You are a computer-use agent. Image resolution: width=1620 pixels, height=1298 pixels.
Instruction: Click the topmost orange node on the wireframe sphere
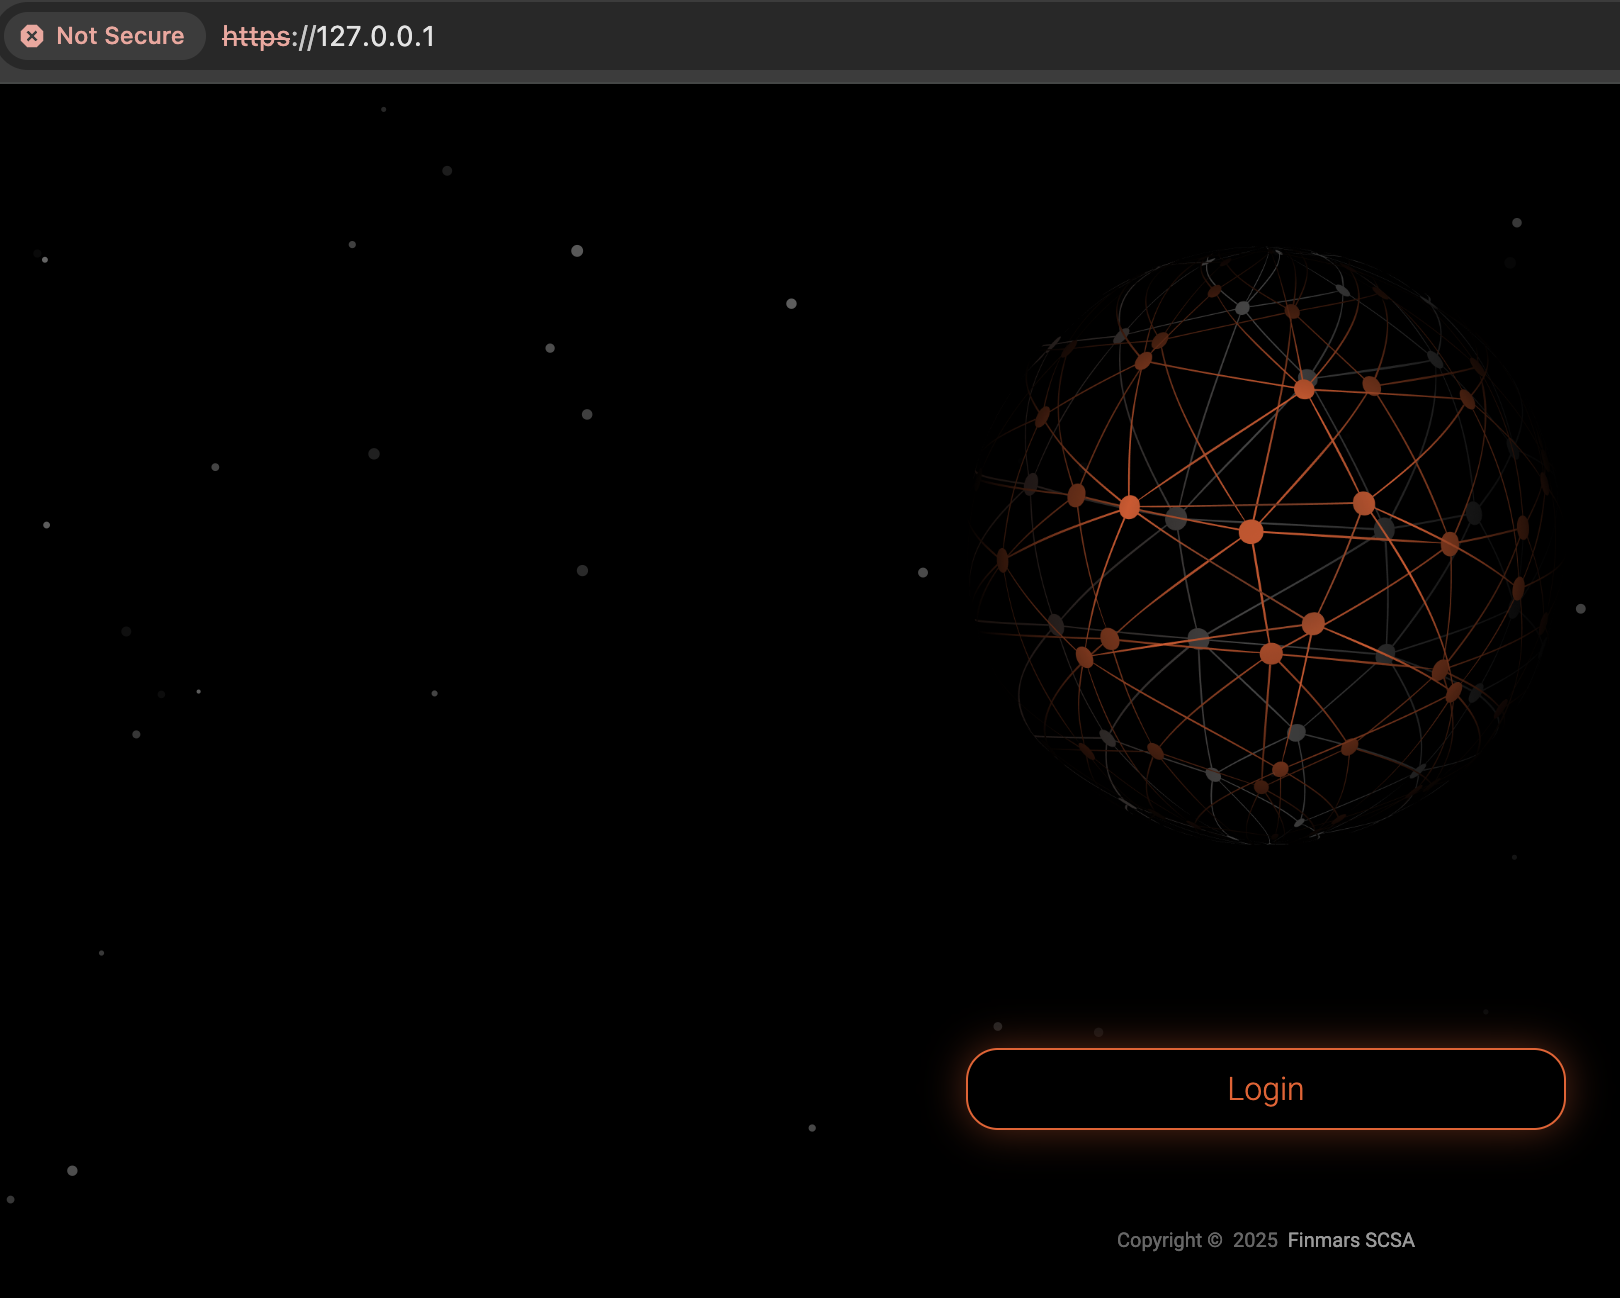(x=1302, y=388)
